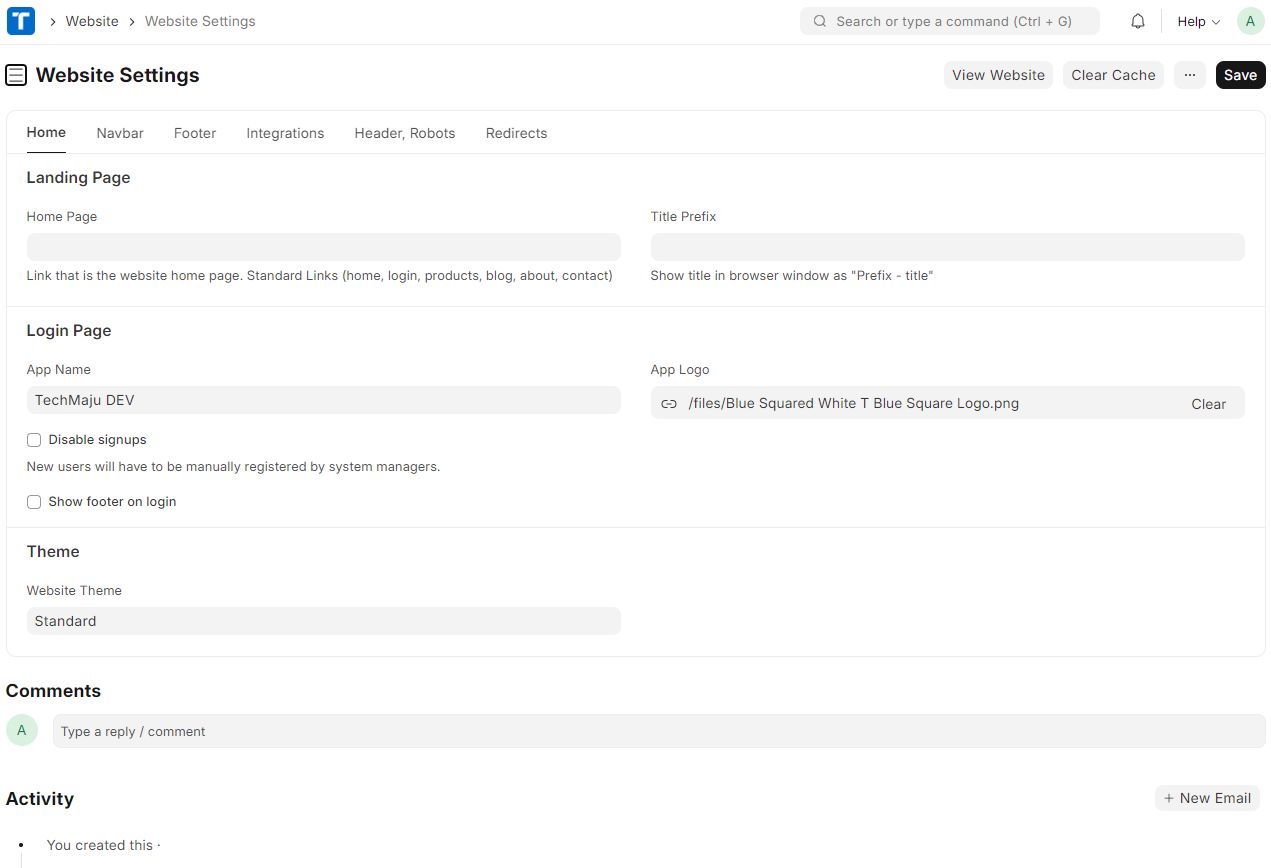Viewport: 1271px width, 868px height.
Task: Click the search magnifier icon
Action: (x=820, y=21)
